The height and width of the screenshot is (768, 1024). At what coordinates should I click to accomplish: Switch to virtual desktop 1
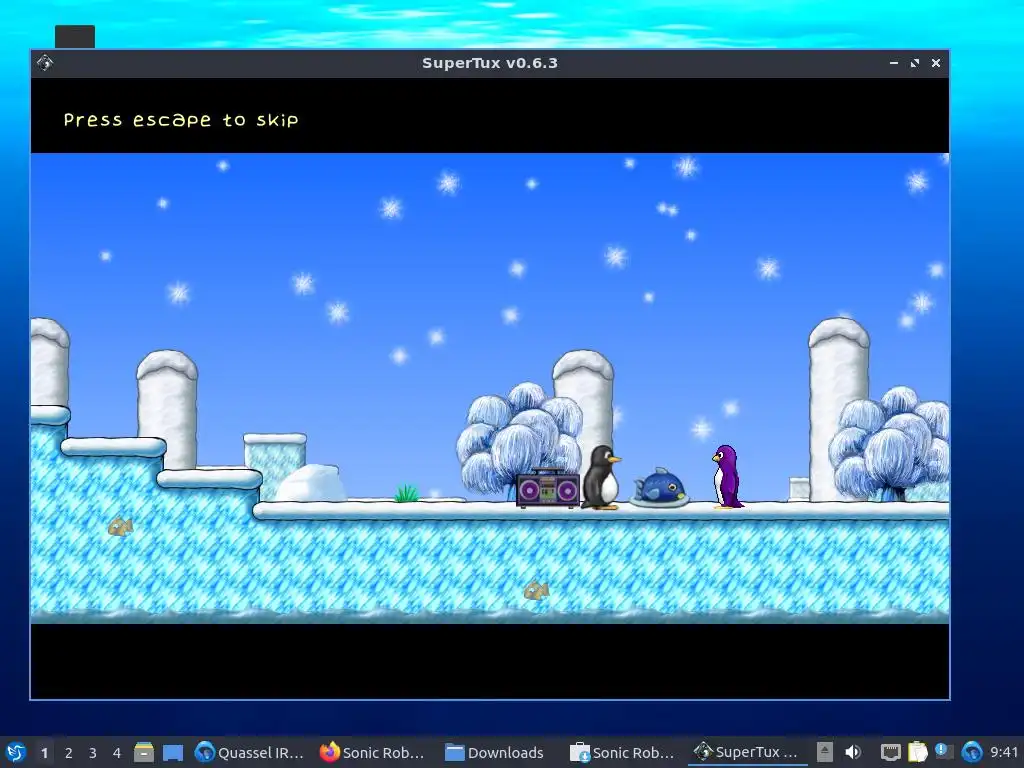coord(44,753)
